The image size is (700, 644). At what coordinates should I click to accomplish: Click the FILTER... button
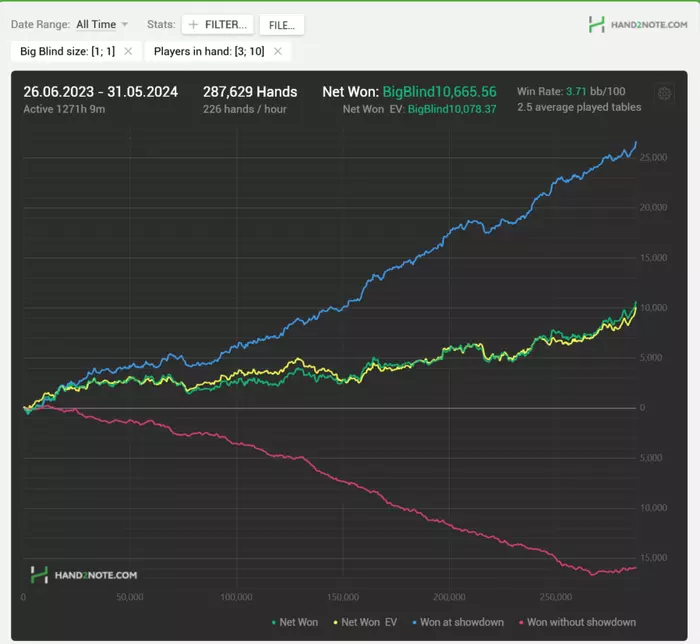coord(217,25)
